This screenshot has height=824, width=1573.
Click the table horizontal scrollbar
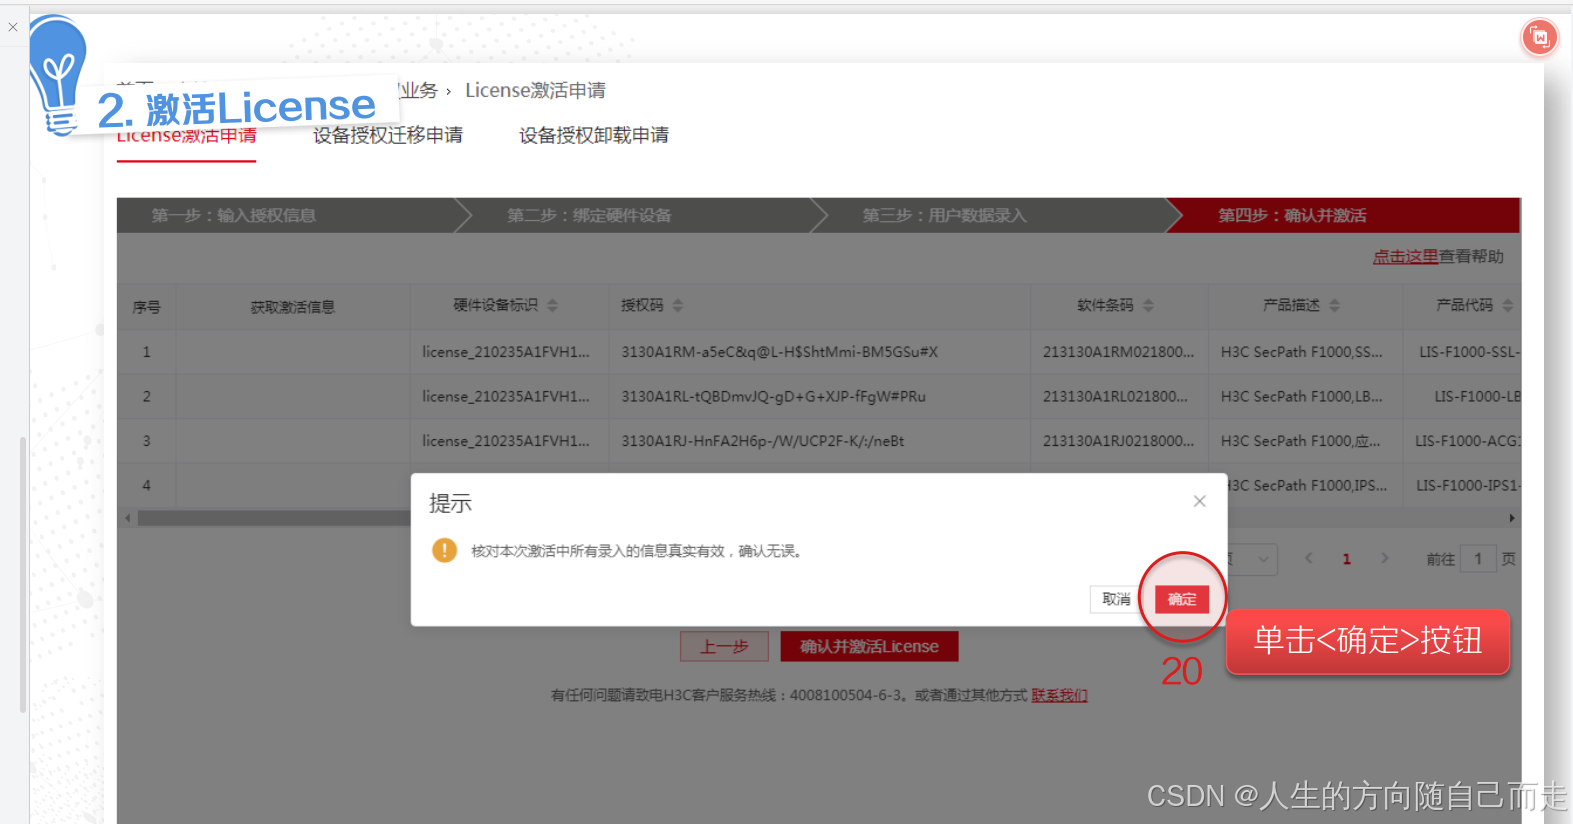(274, 518)
